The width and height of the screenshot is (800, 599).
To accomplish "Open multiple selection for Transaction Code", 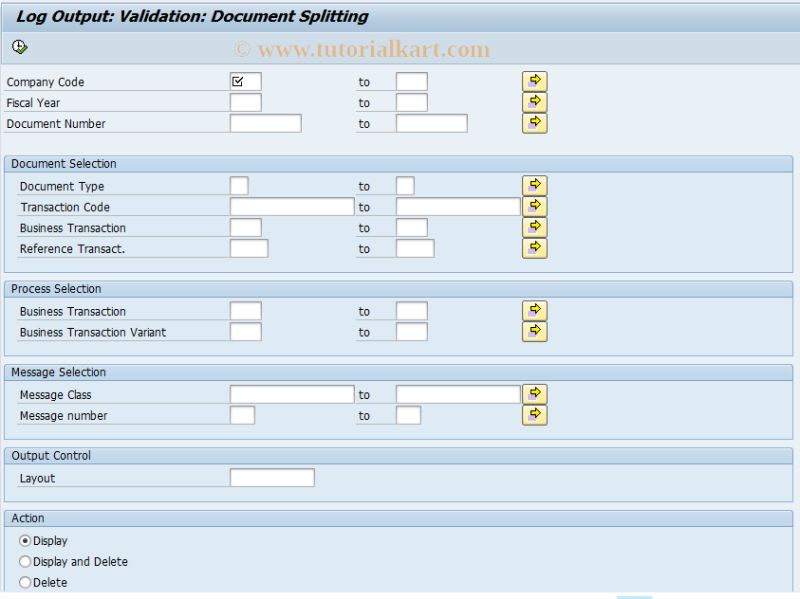I will (x=536, y=206).
